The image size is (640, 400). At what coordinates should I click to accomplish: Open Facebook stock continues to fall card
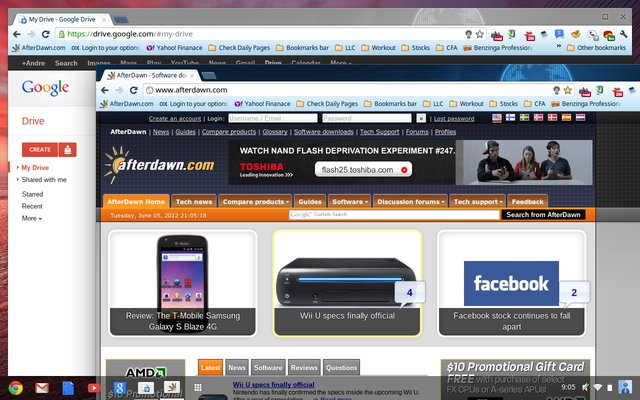point(511,283)
